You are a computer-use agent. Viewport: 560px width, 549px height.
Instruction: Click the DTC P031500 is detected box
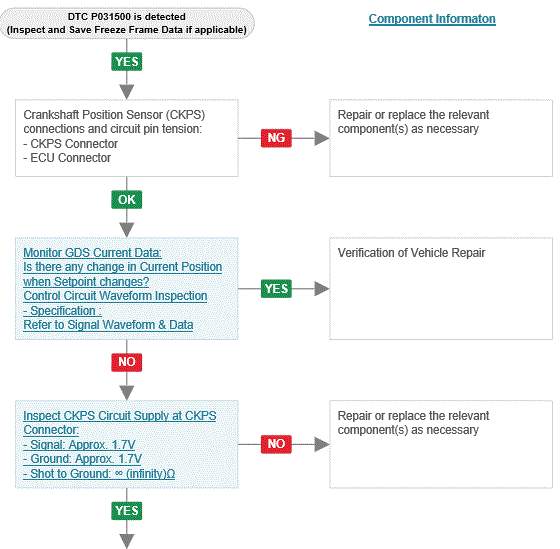[127, 23]
